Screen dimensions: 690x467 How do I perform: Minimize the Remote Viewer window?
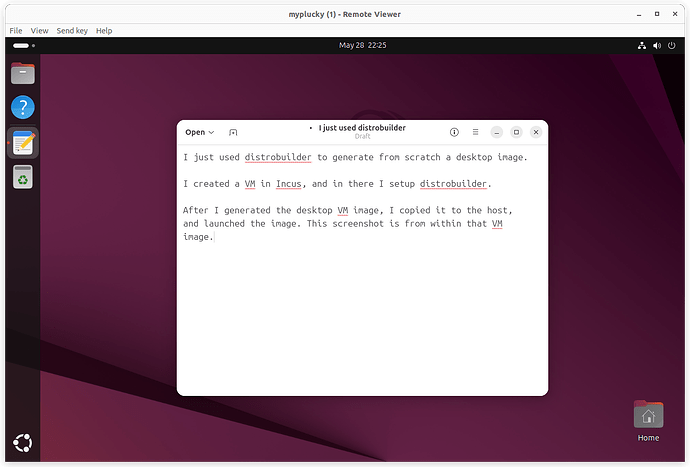639,14
